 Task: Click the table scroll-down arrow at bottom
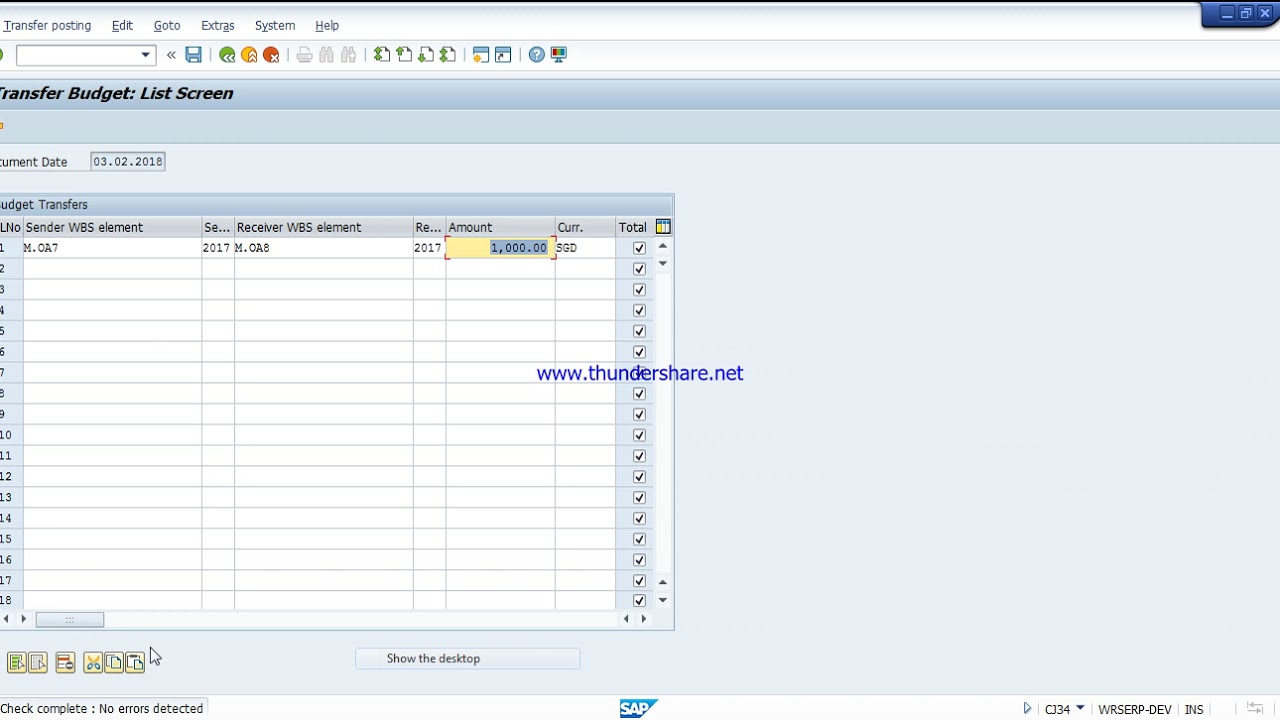662,600
